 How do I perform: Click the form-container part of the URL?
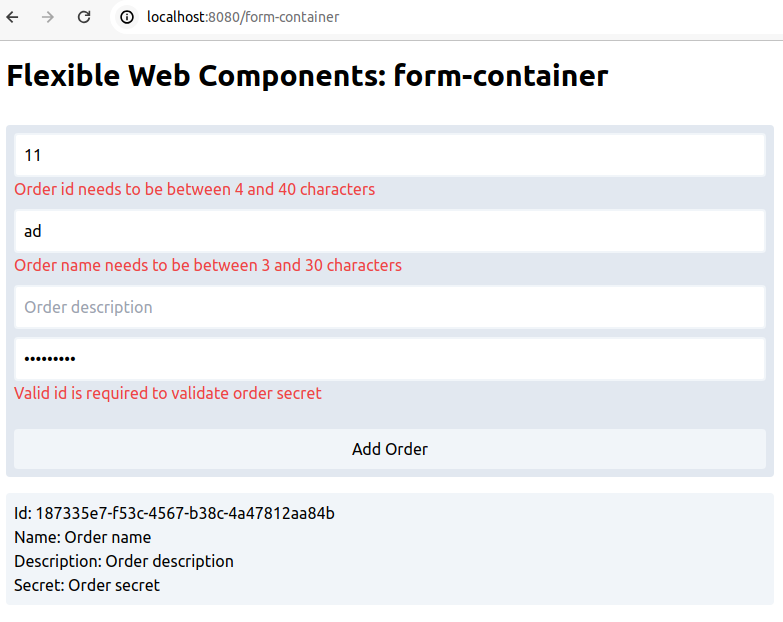pyautogui.click(x=292, y=17)
